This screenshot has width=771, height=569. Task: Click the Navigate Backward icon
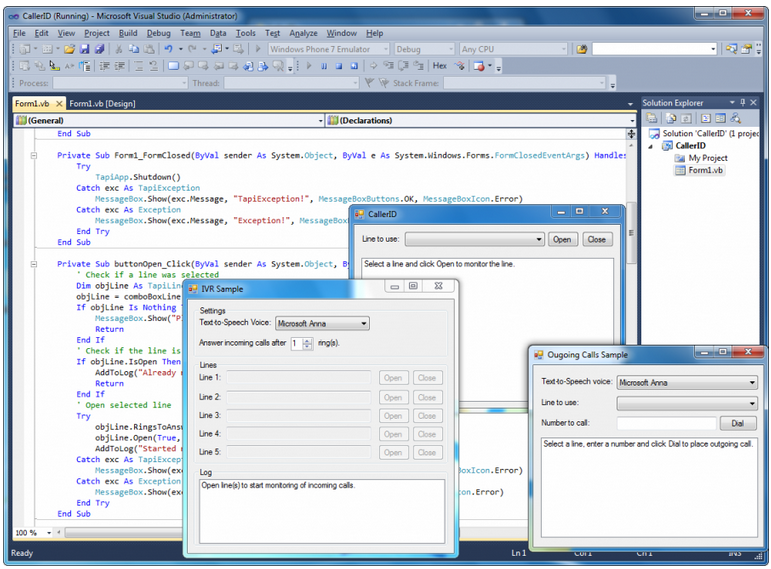point(216,49)
